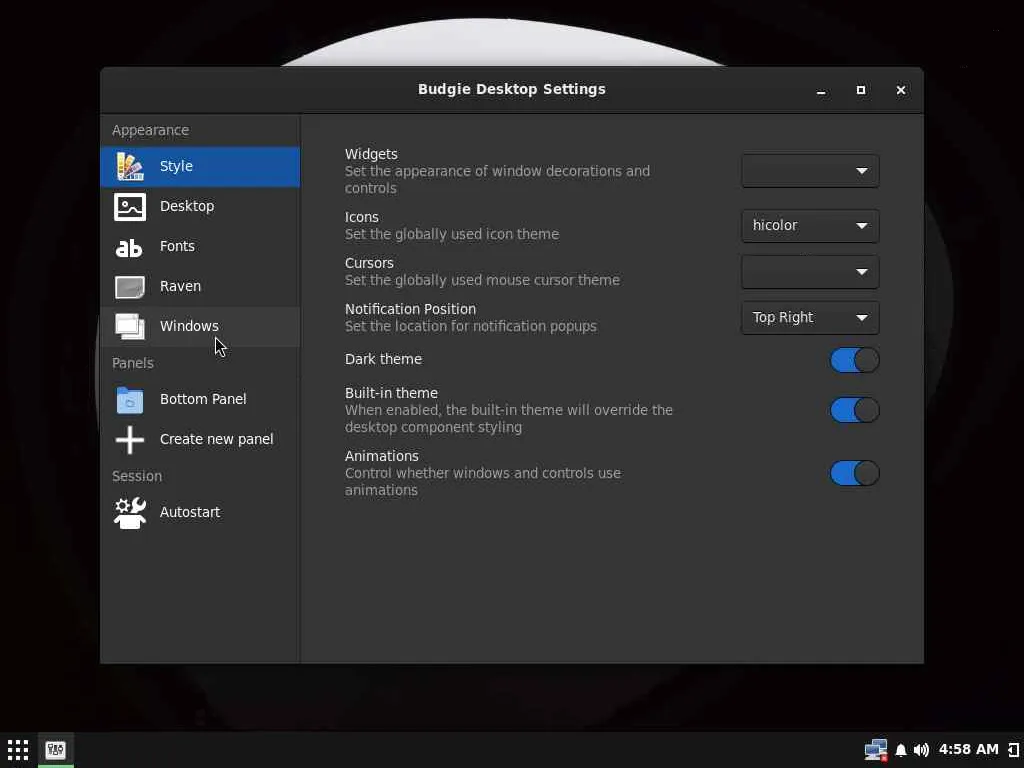Click the Windows stacked-windows icon
The width and height of the screenshot is (1024, 768).
click(x=129, y=326)
